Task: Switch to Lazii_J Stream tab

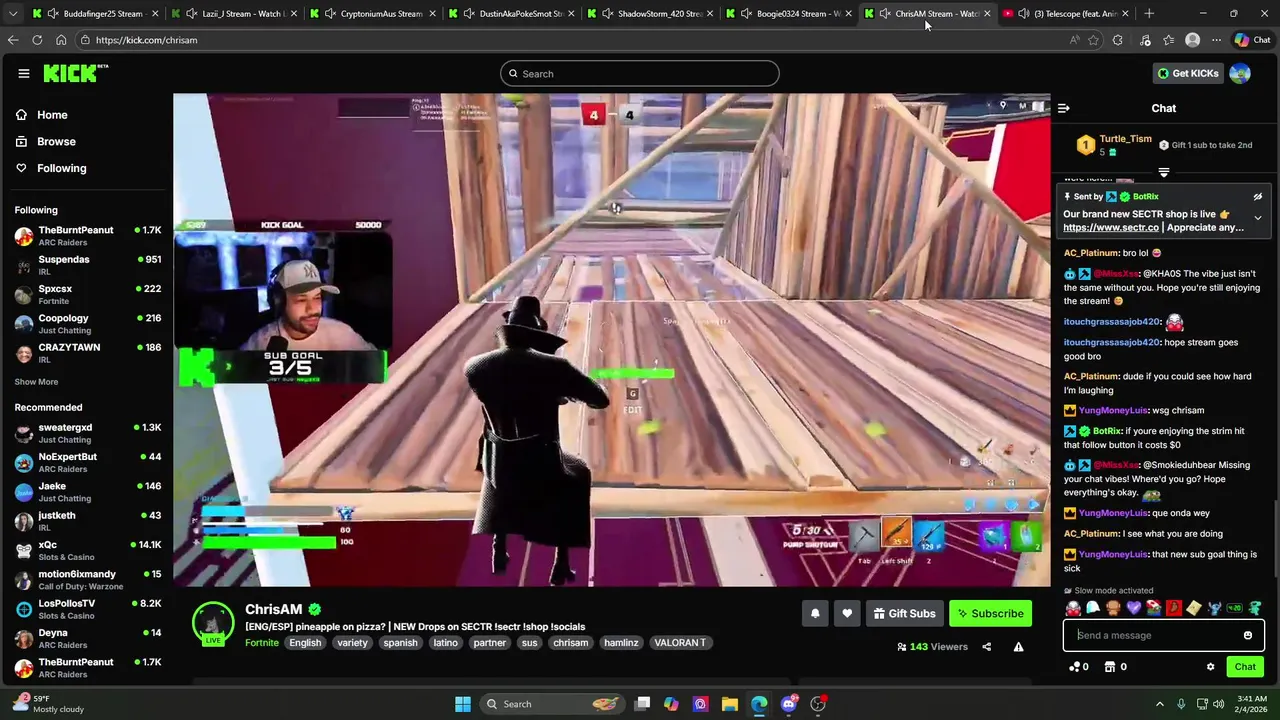Action: [235, 14]
